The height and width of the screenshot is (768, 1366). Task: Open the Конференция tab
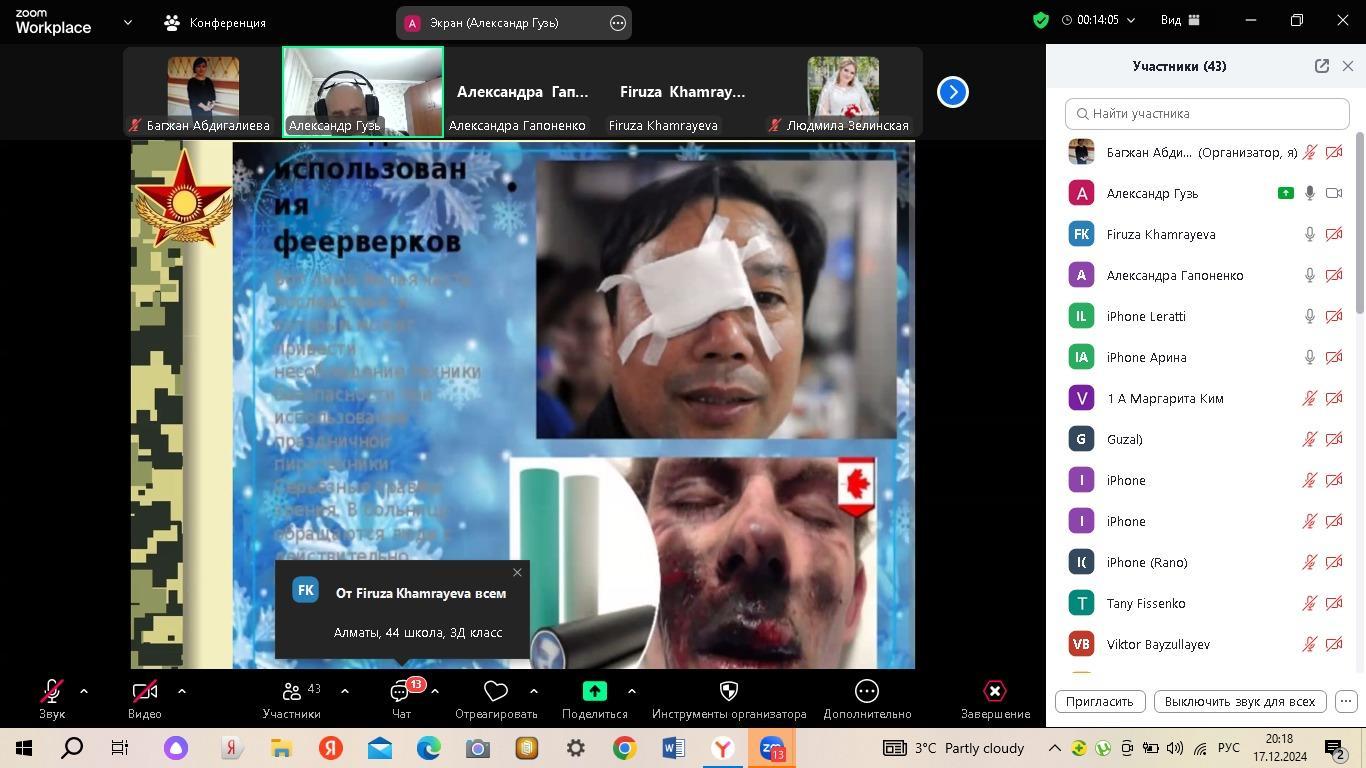(216, 22)
